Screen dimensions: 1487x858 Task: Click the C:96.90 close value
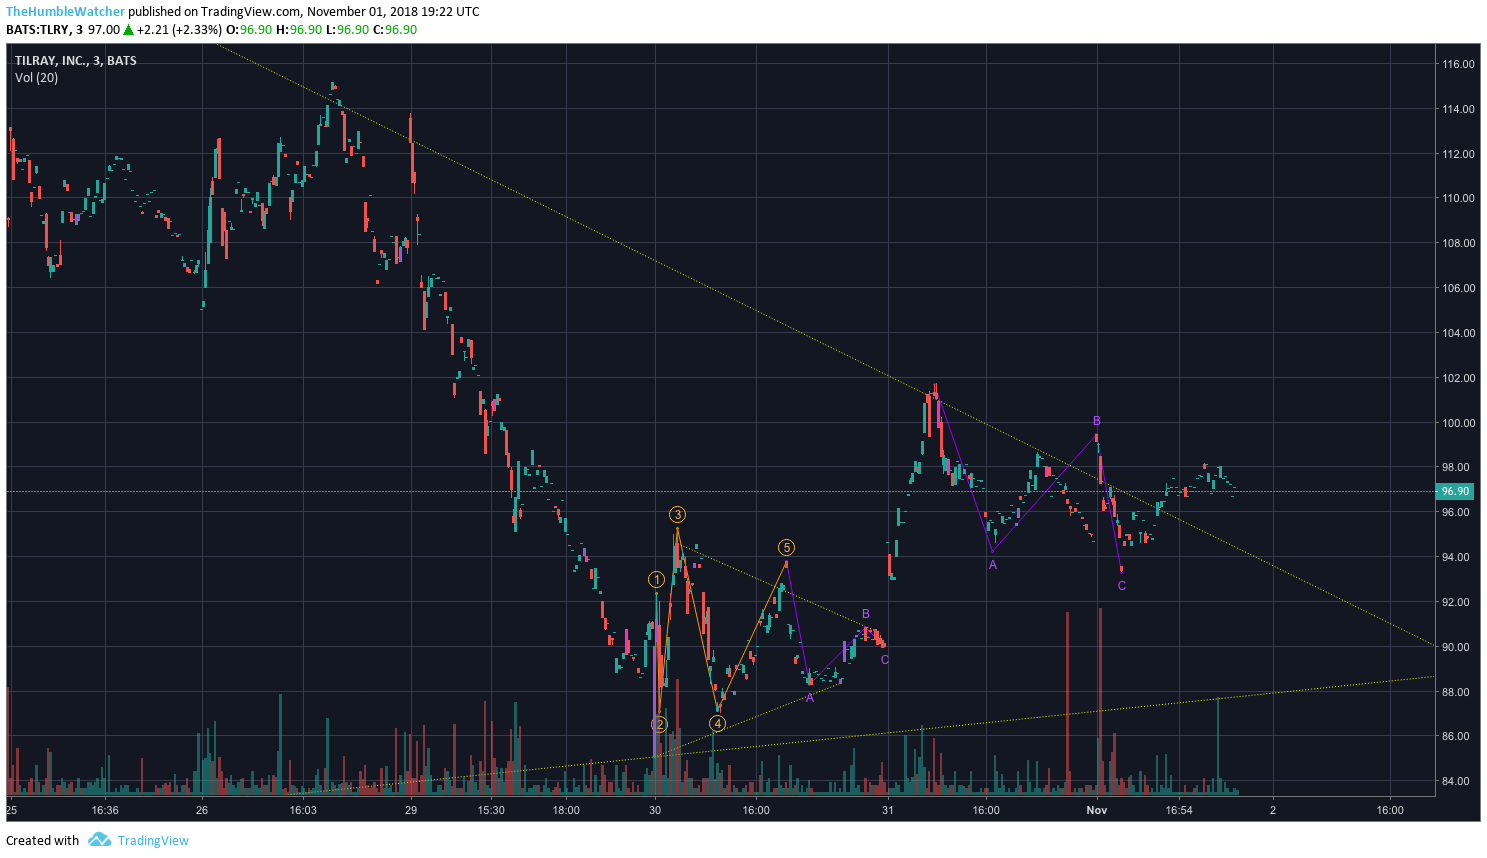(394, 30)
